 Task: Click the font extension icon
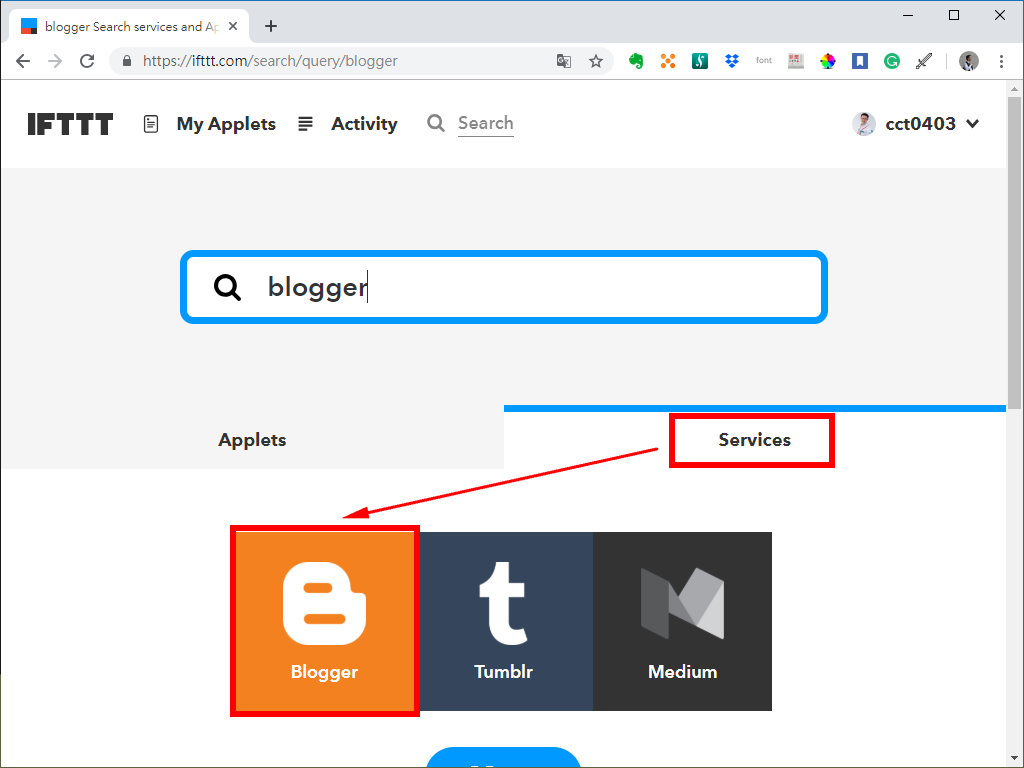tap(763, 61)
